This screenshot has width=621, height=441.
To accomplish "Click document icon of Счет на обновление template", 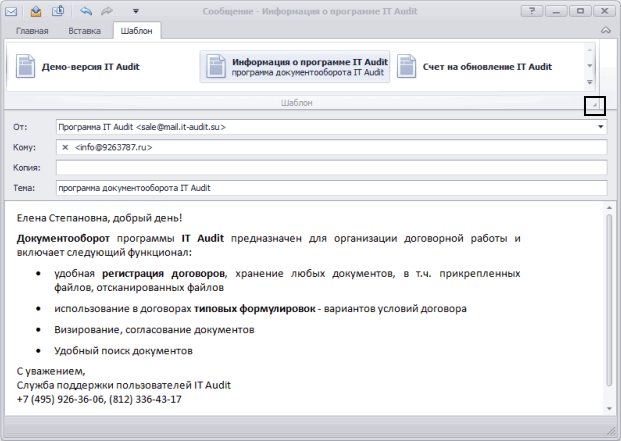I will [x=406, y=67].
